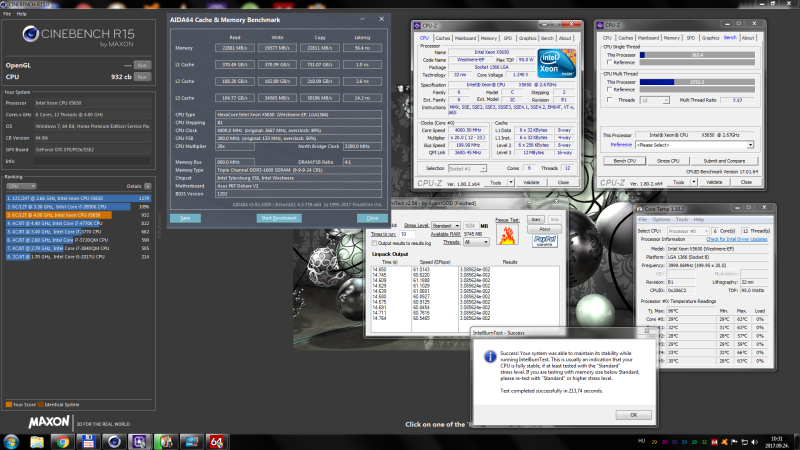Screen dimensions: 800x450
Task: Run the Cinebench OpenGL test
Action: coord(142,65)
